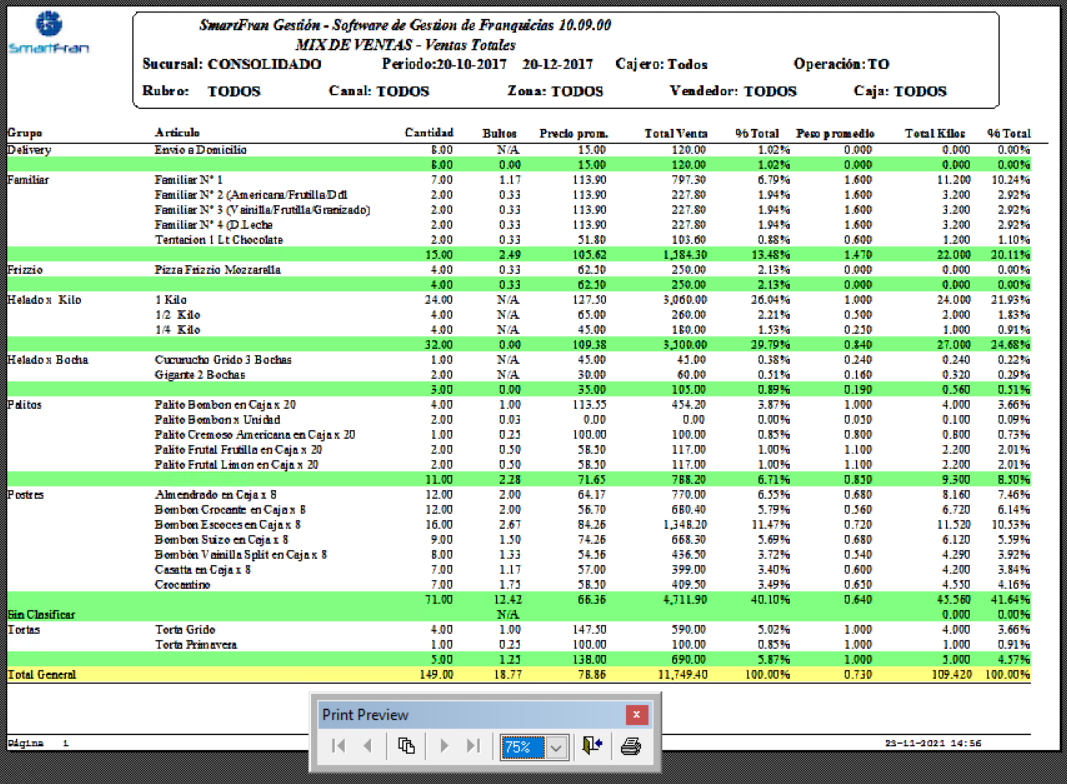Select the Delivery group label
The height and width of the screenshot is (784, 1067).
[29, 150]
